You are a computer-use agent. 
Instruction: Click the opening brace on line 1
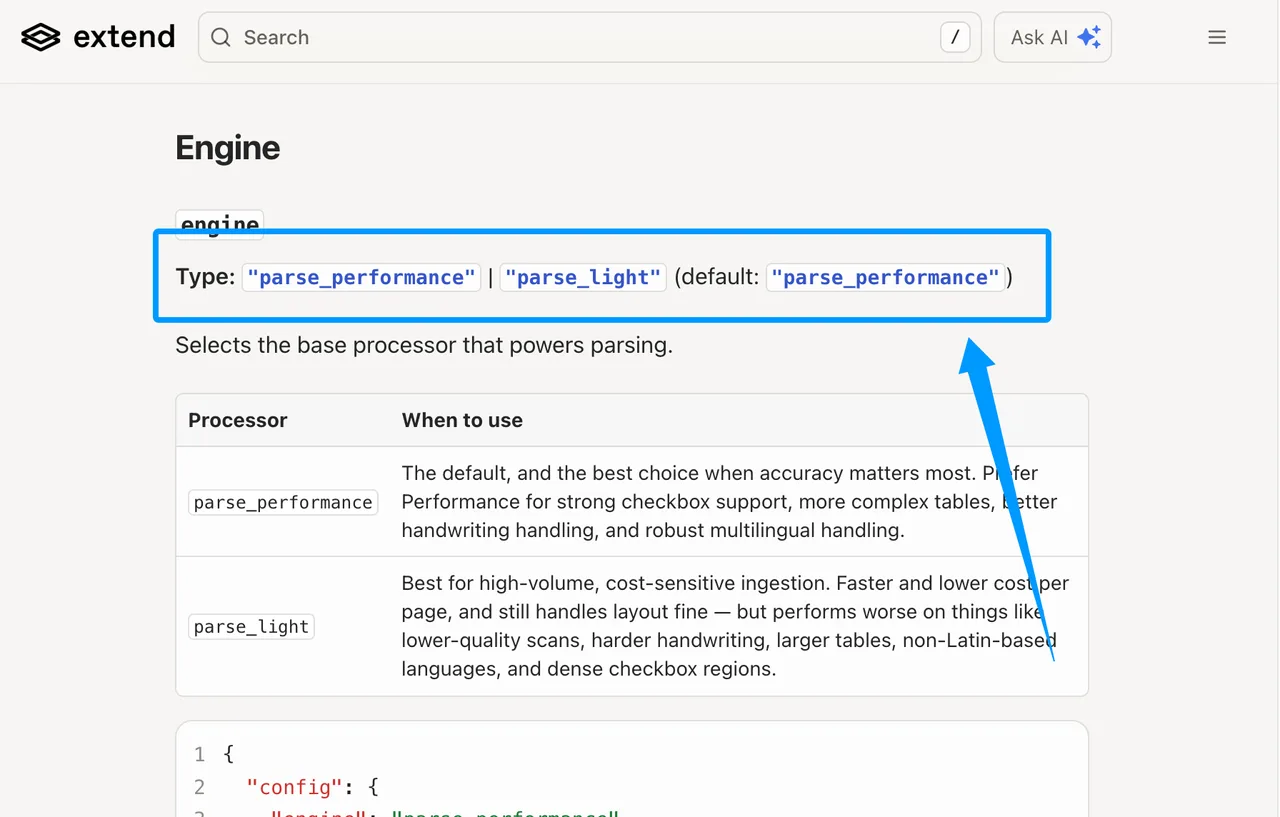(229, 754)
